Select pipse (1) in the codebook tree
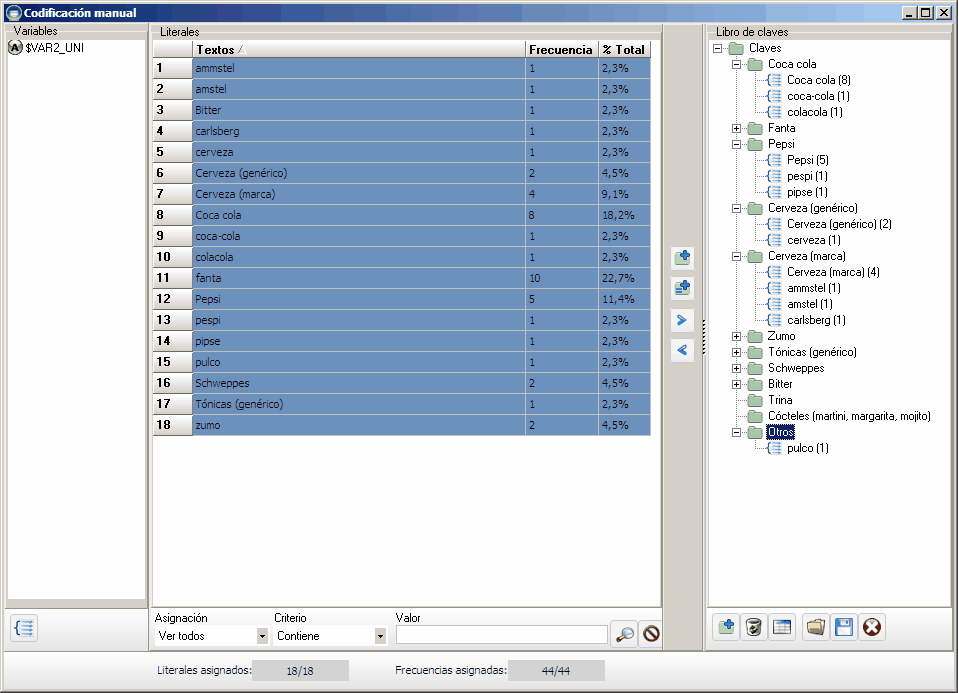 (x=807, y=192)
